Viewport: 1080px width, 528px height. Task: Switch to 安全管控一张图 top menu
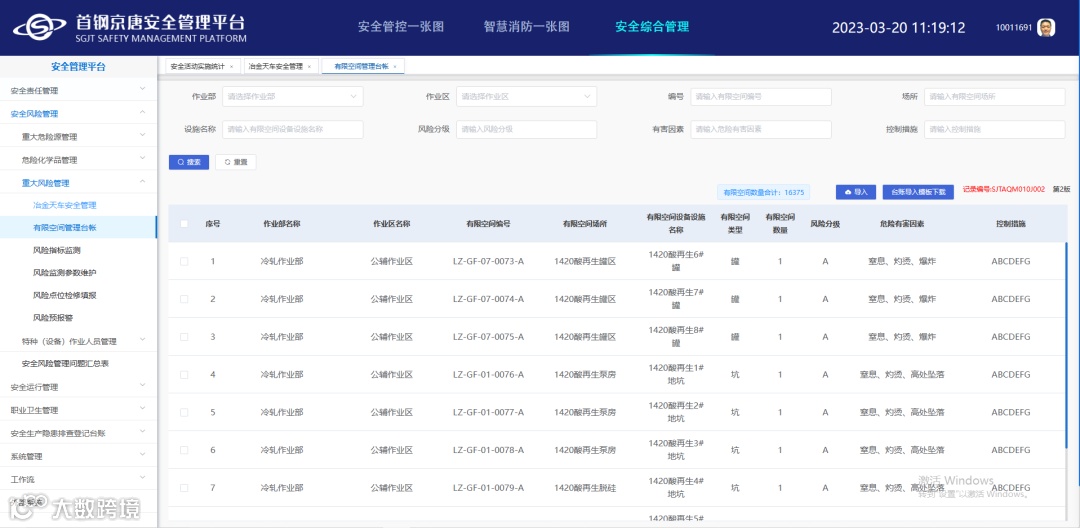[x=401, y=27]
